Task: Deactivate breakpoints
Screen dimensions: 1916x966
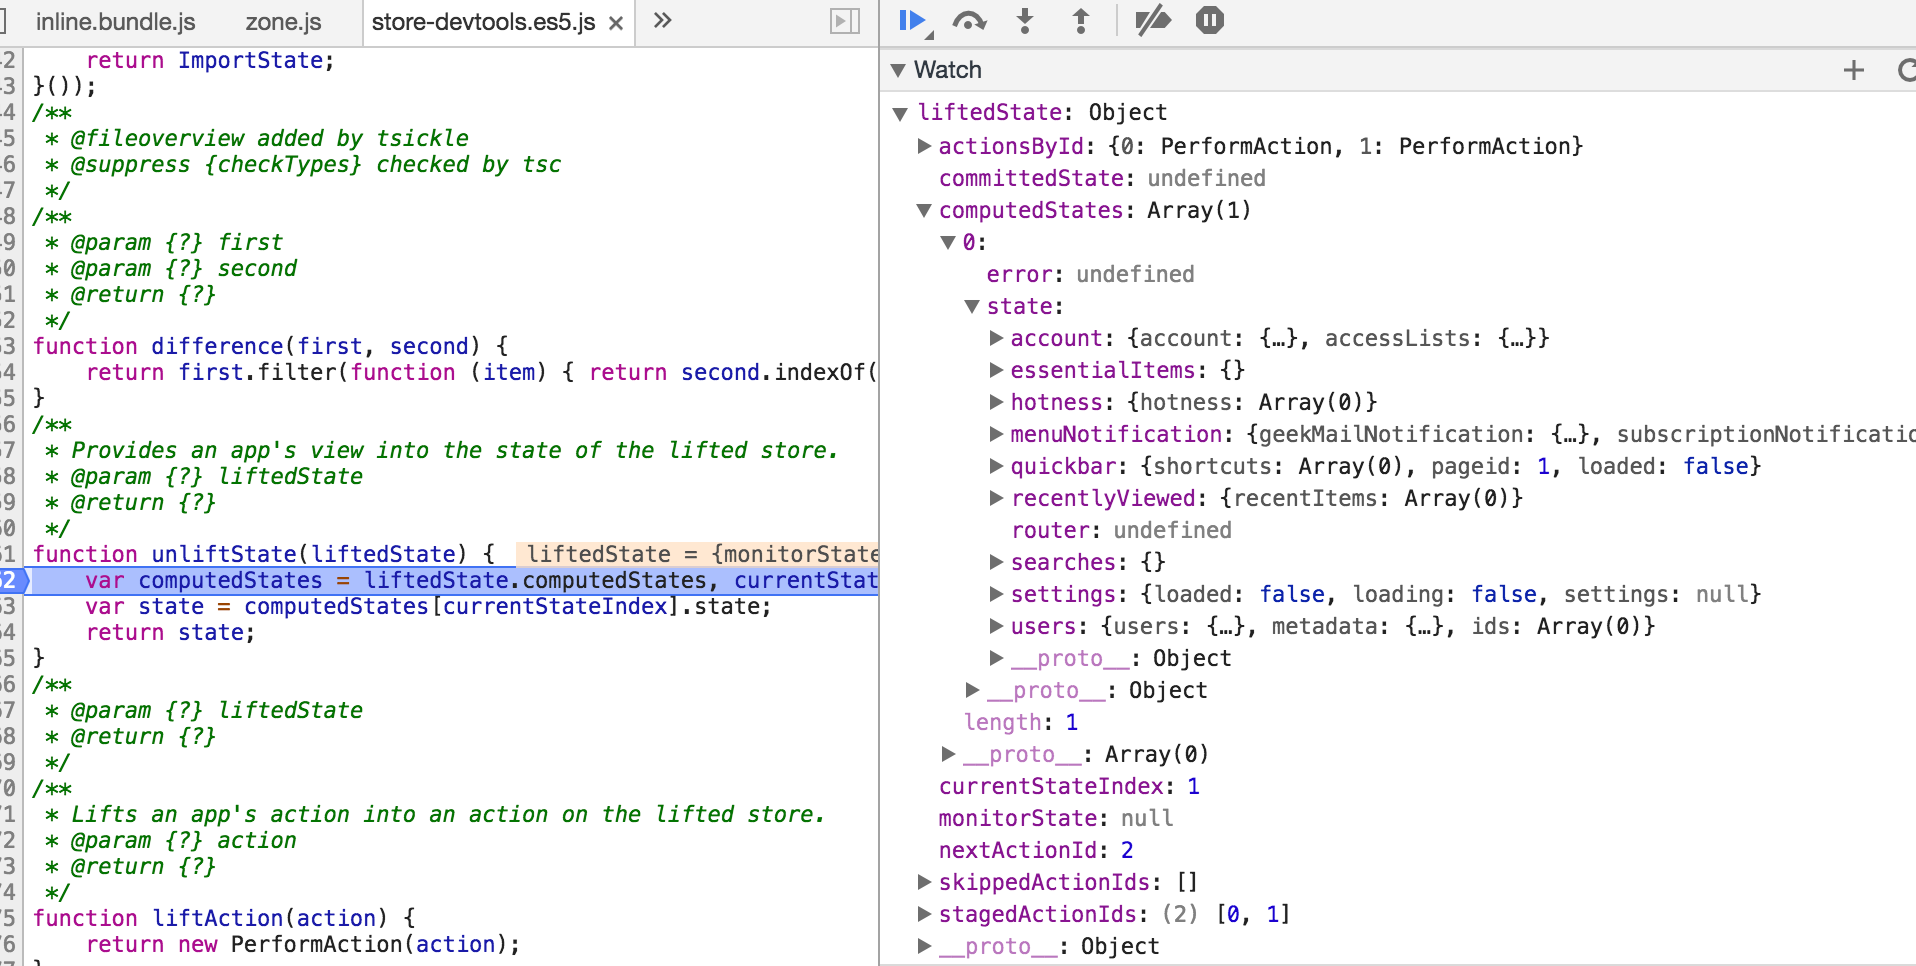Action: (1152, 21)
